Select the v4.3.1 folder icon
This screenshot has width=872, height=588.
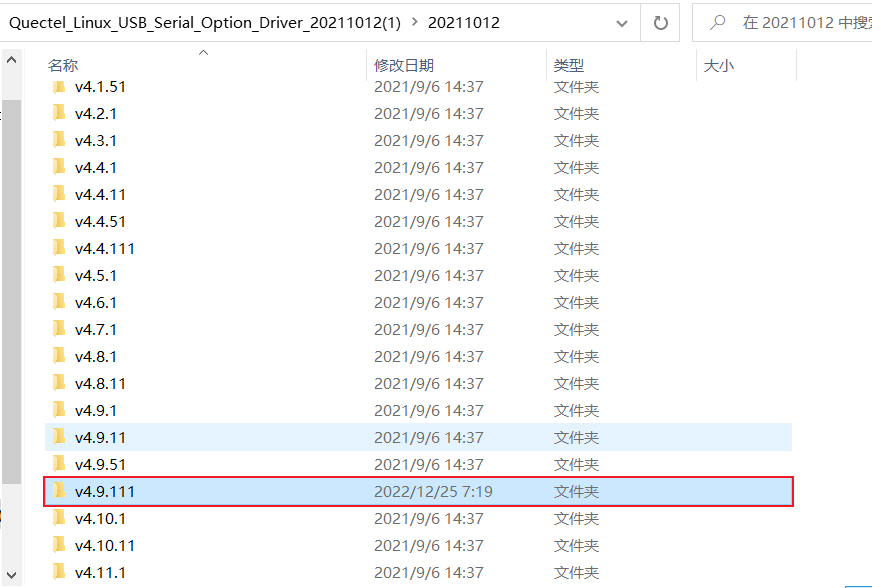click(x=59, y=140)
